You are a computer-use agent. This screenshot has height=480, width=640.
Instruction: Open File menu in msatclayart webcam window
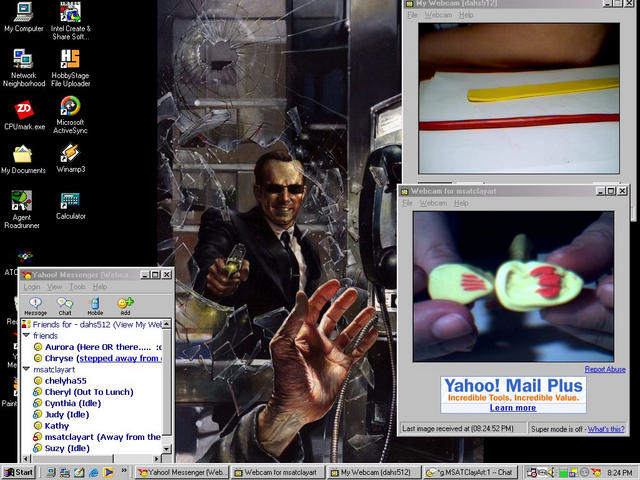[407, 203]
